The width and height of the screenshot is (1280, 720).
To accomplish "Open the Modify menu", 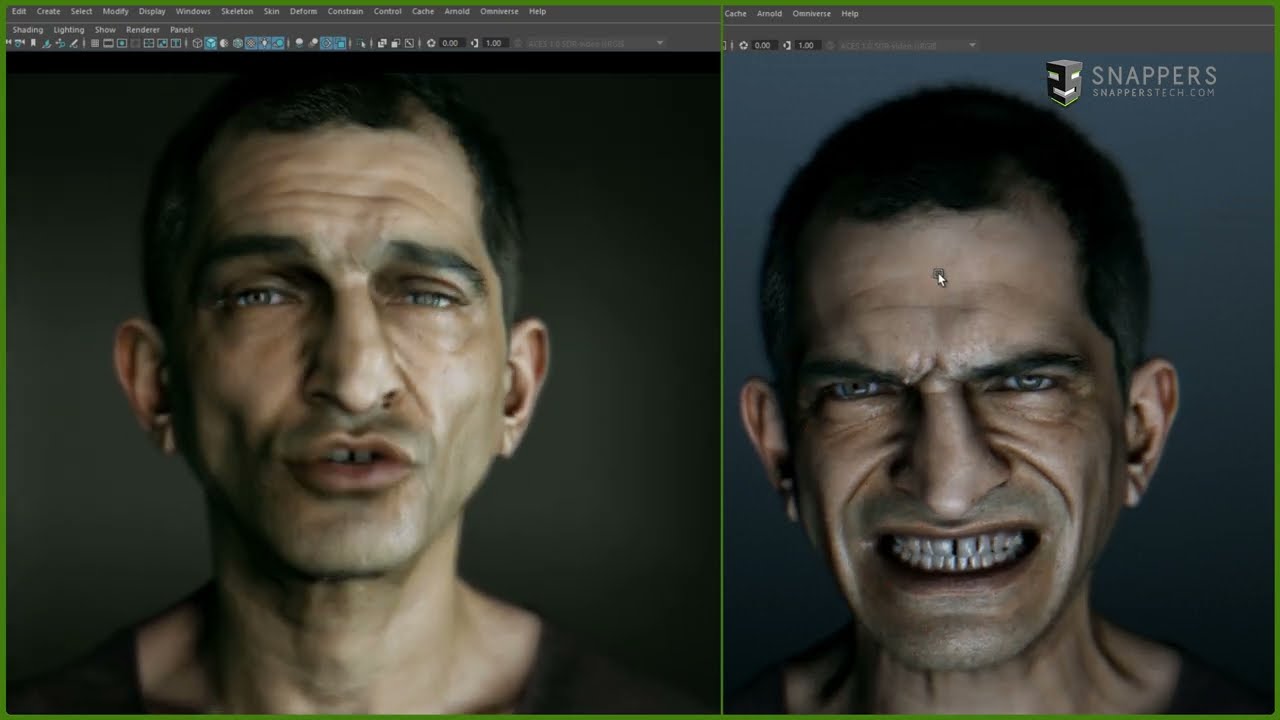I will 115,12.
